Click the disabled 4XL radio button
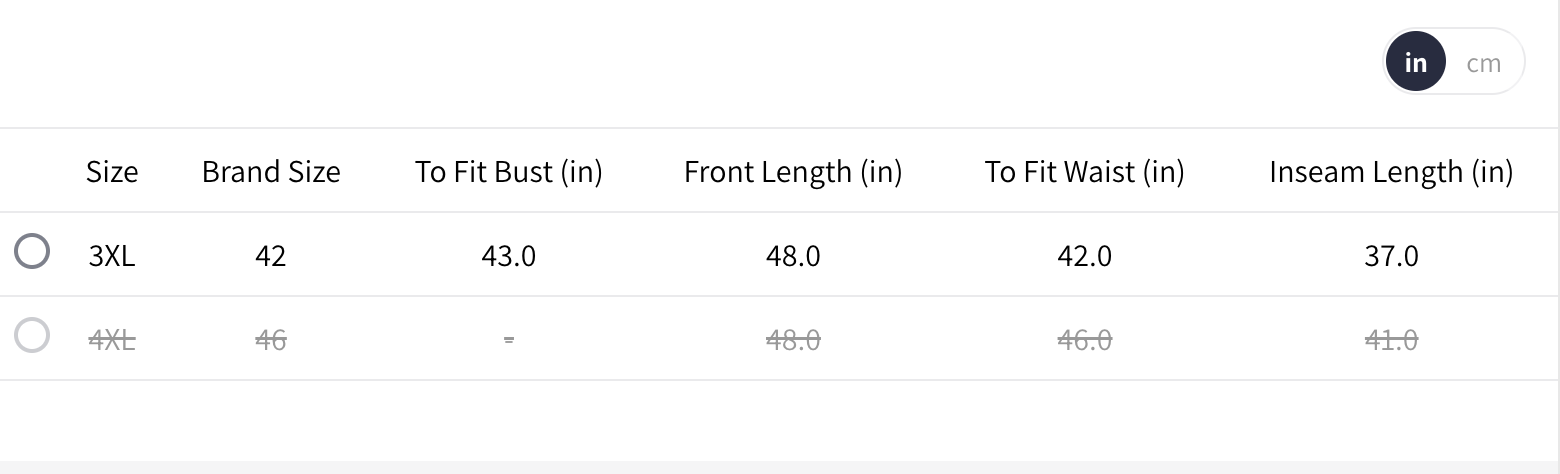Screen dimensions: 1560x474 point(32,336)
